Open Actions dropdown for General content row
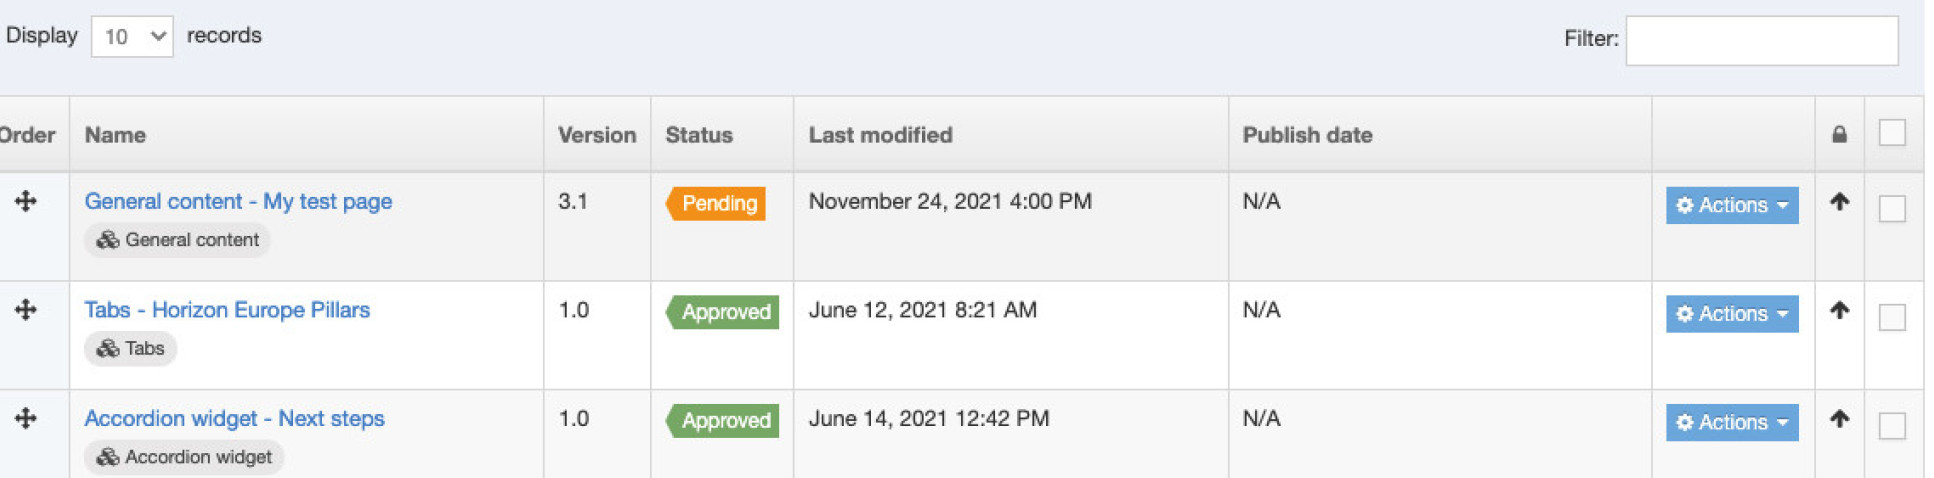The width and height of the screenshot is (1934, 478). tap(1731, 205)
